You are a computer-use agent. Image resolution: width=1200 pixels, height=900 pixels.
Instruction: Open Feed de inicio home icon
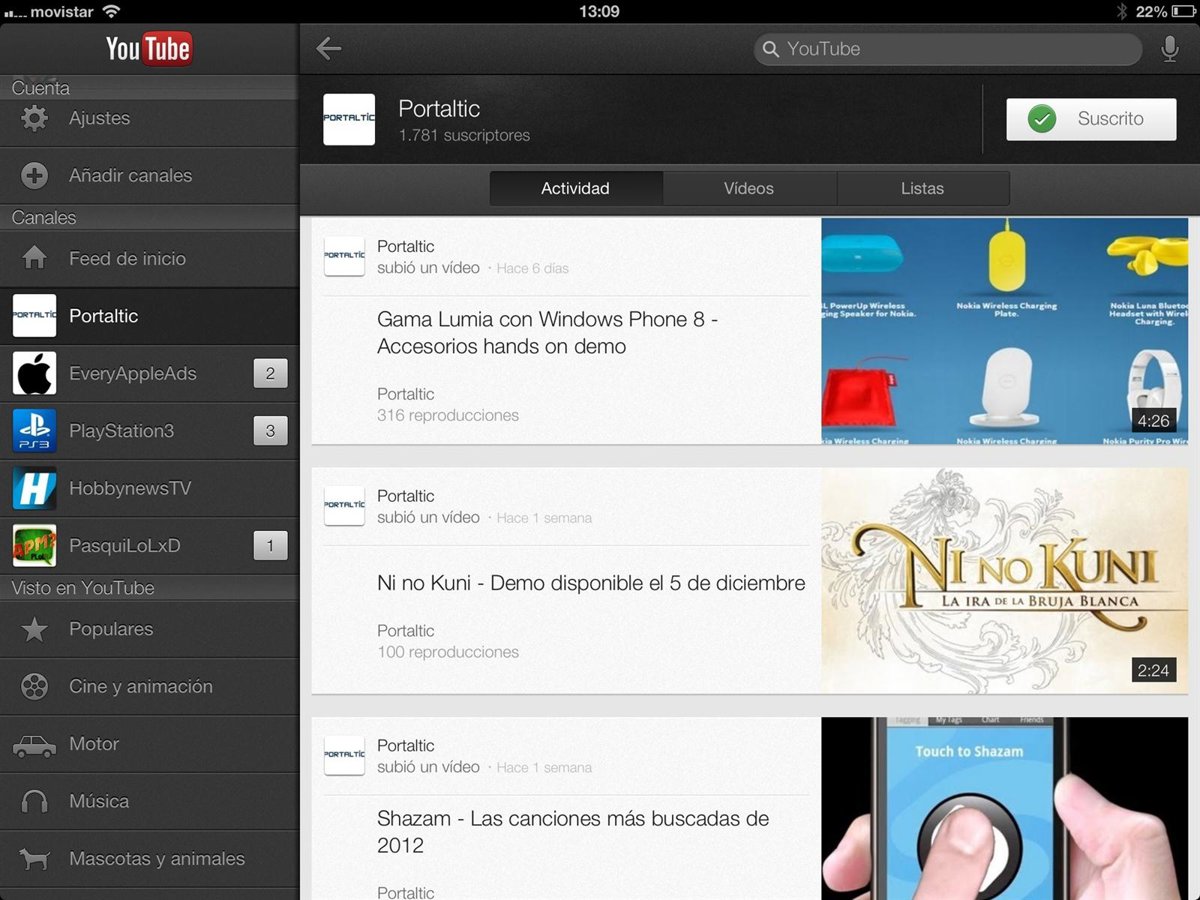35,258
